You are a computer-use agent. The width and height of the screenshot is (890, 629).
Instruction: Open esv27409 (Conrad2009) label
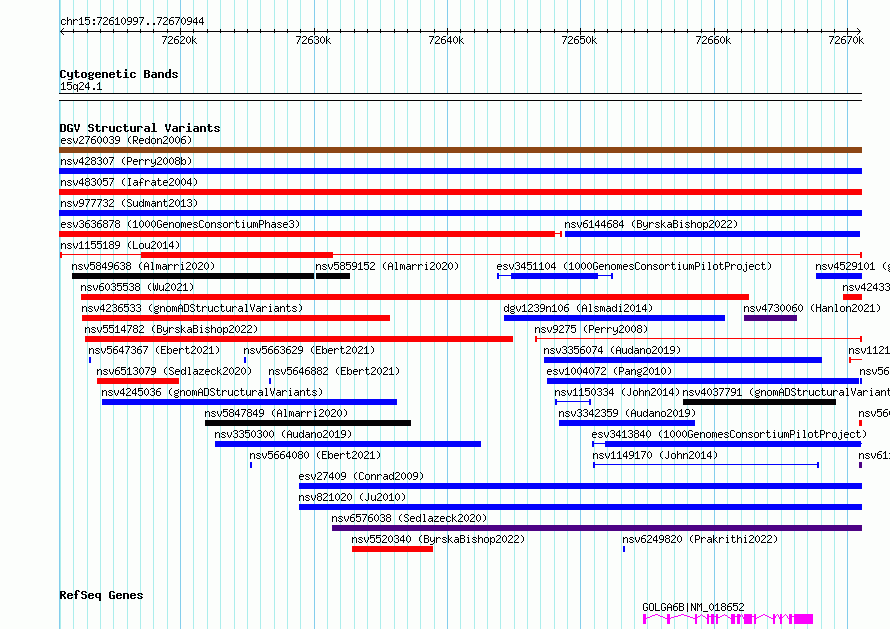pyautogui.click(x=362, y=476)
